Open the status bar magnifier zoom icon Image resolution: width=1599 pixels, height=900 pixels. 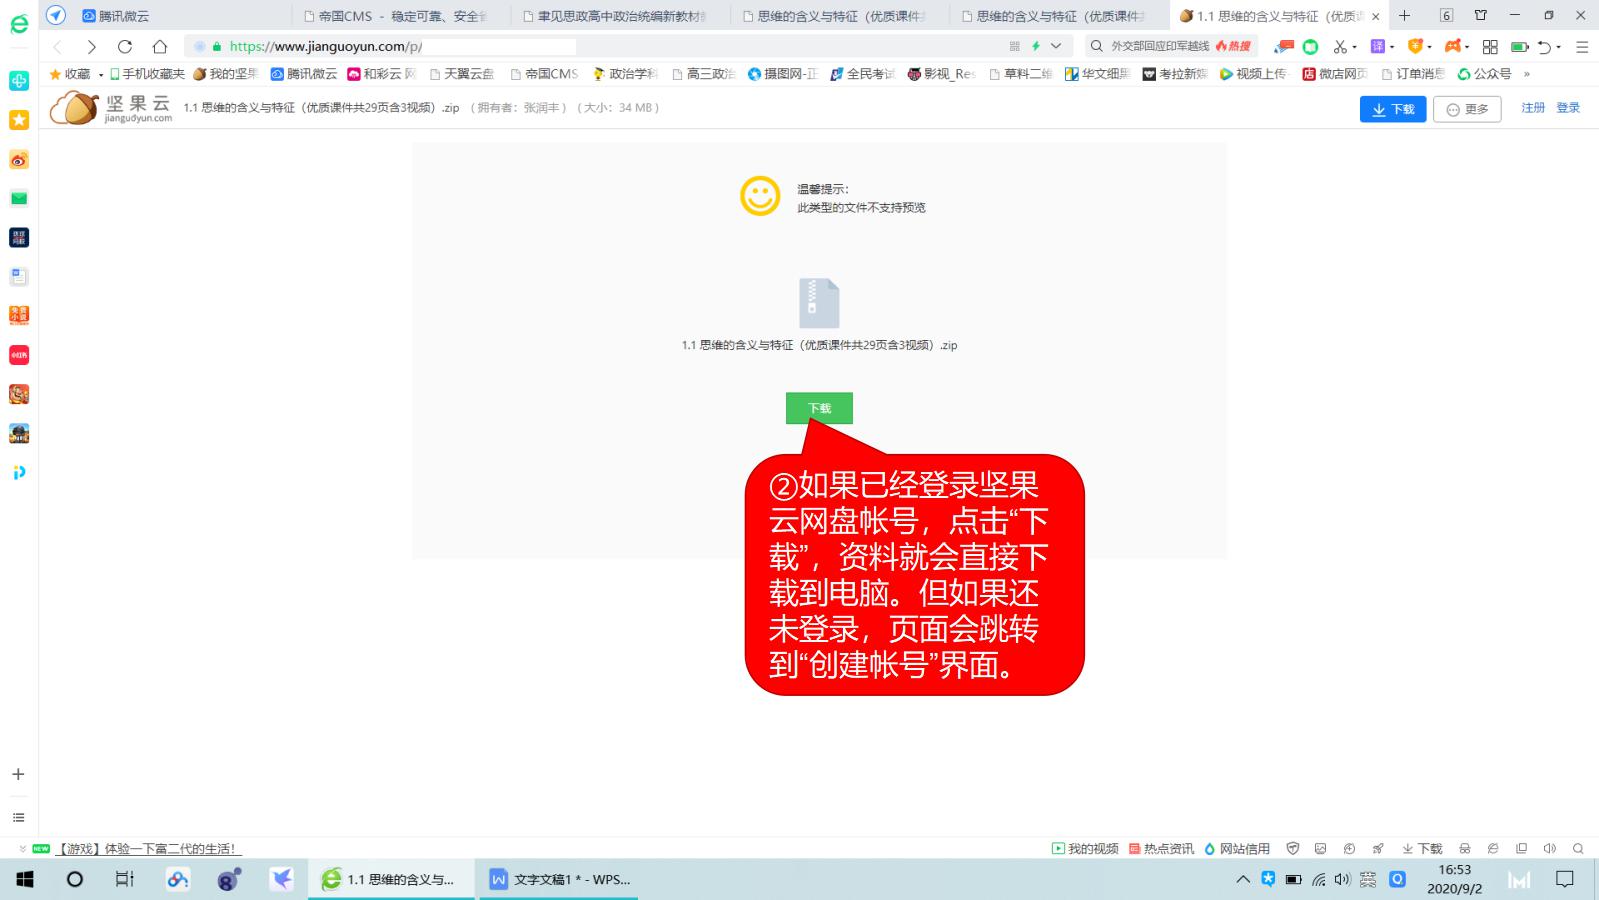1578,848
